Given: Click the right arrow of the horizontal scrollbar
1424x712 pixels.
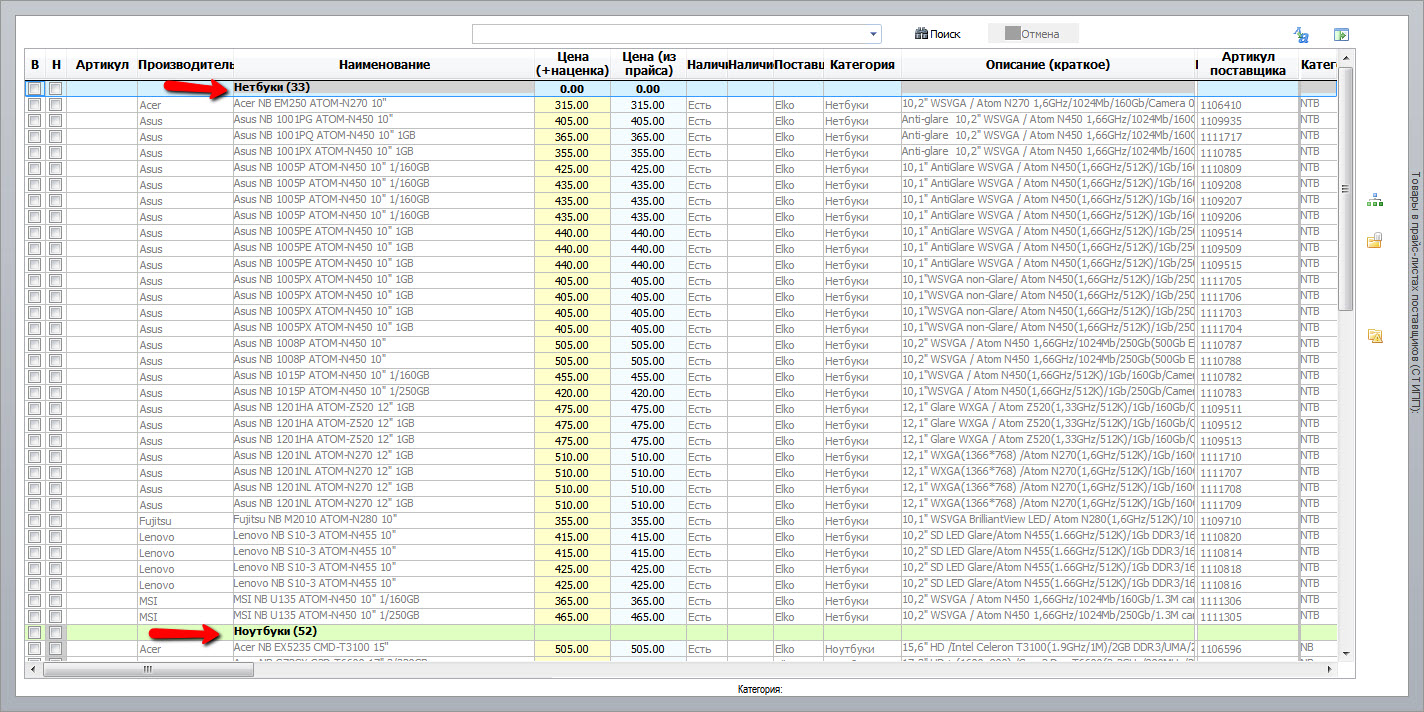Looking at the screenshot, I should pyautogui.click(x=1331, y=670).
